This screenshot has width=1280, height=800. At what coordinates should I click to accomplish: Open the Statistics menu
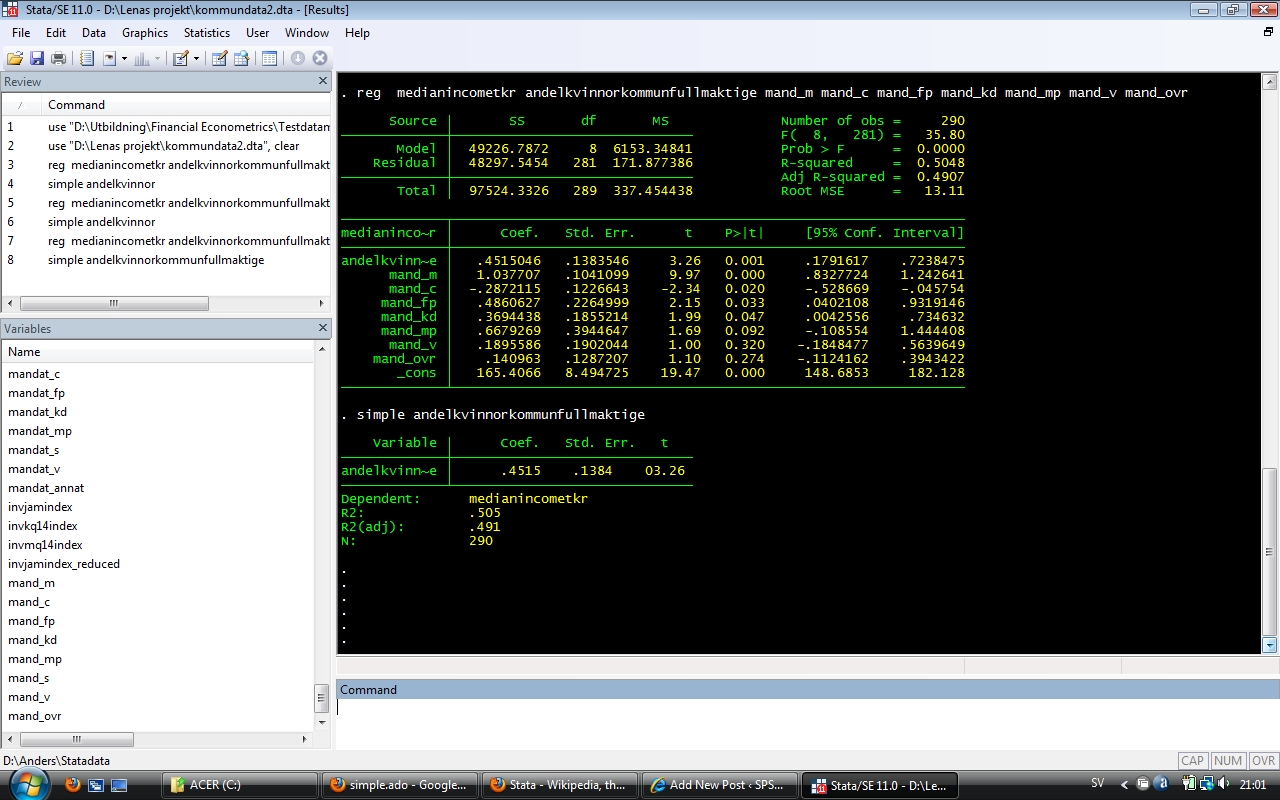pos(207,33)
